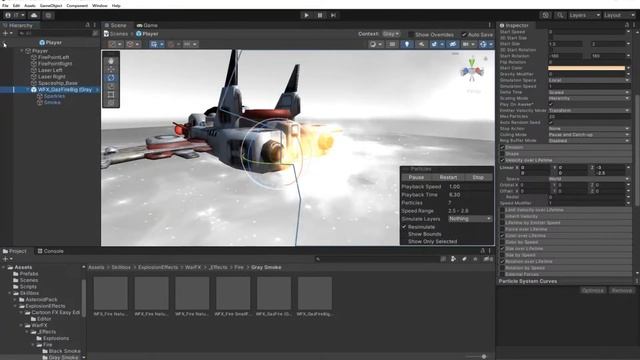Open the Window menu
The image size is (640, 360).
100,6
